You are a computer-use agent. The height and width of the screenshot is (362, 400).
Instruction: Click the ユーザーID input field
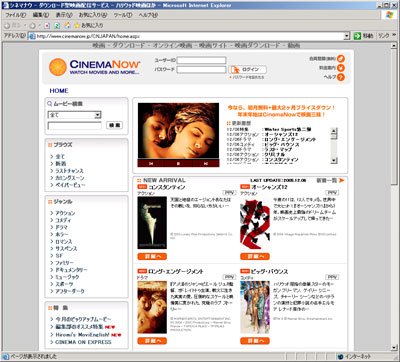tap(201, 60)
